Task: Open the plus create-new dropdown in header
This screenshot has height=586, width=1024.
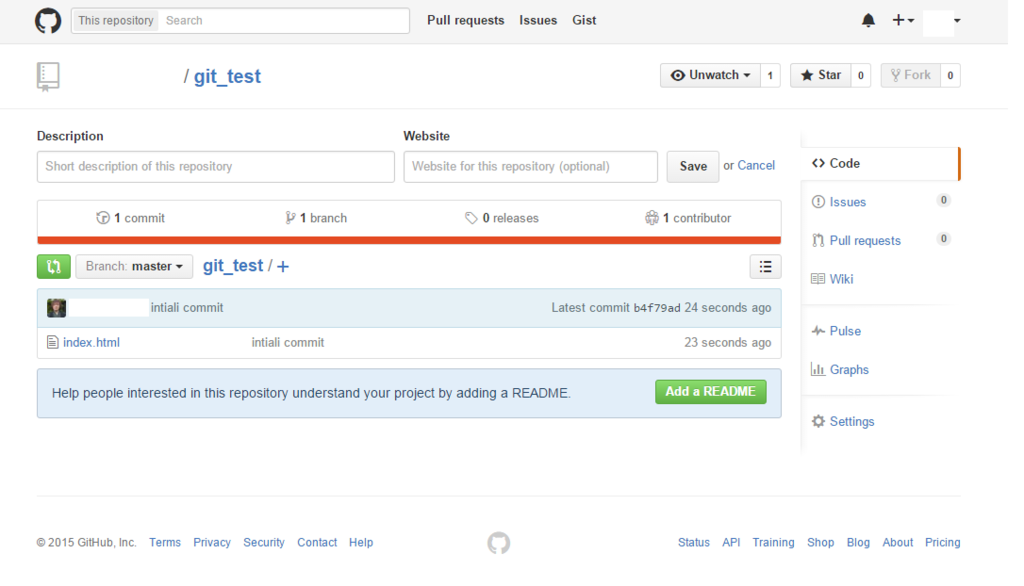Action: [x=903, y=20]
